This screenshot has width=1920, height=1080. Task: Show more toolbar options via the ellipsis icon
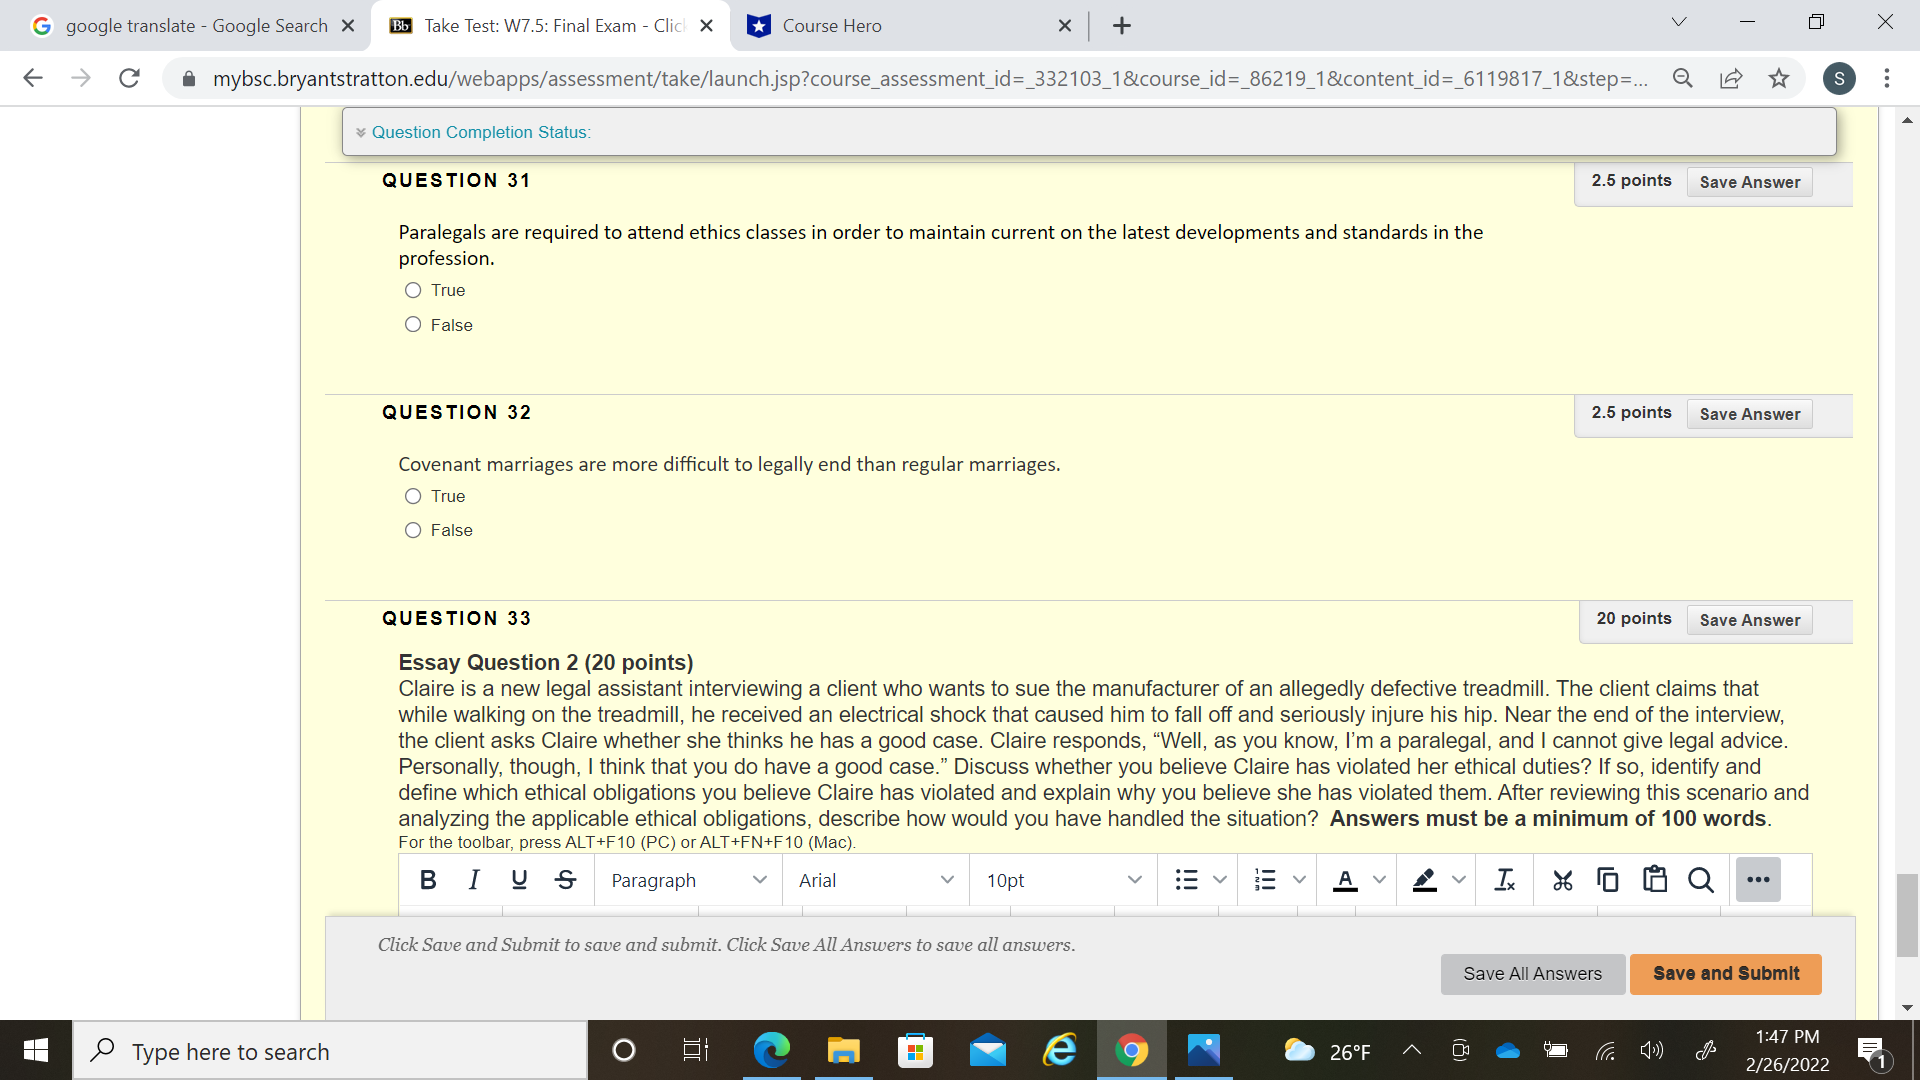(x=1758, y=880)
